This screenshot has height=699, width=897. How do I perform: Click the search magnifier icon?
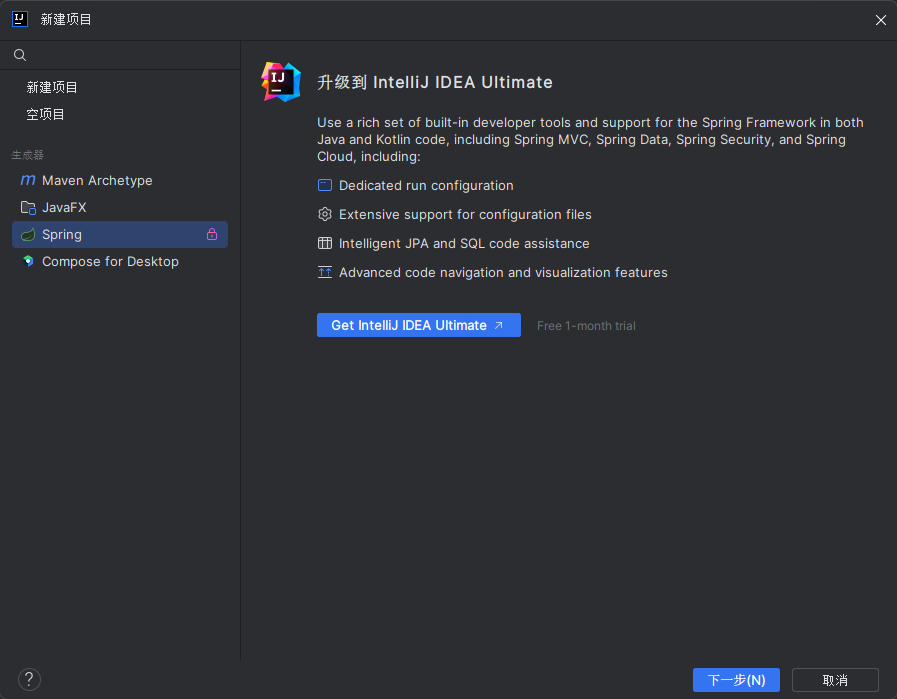coord(20,56)
